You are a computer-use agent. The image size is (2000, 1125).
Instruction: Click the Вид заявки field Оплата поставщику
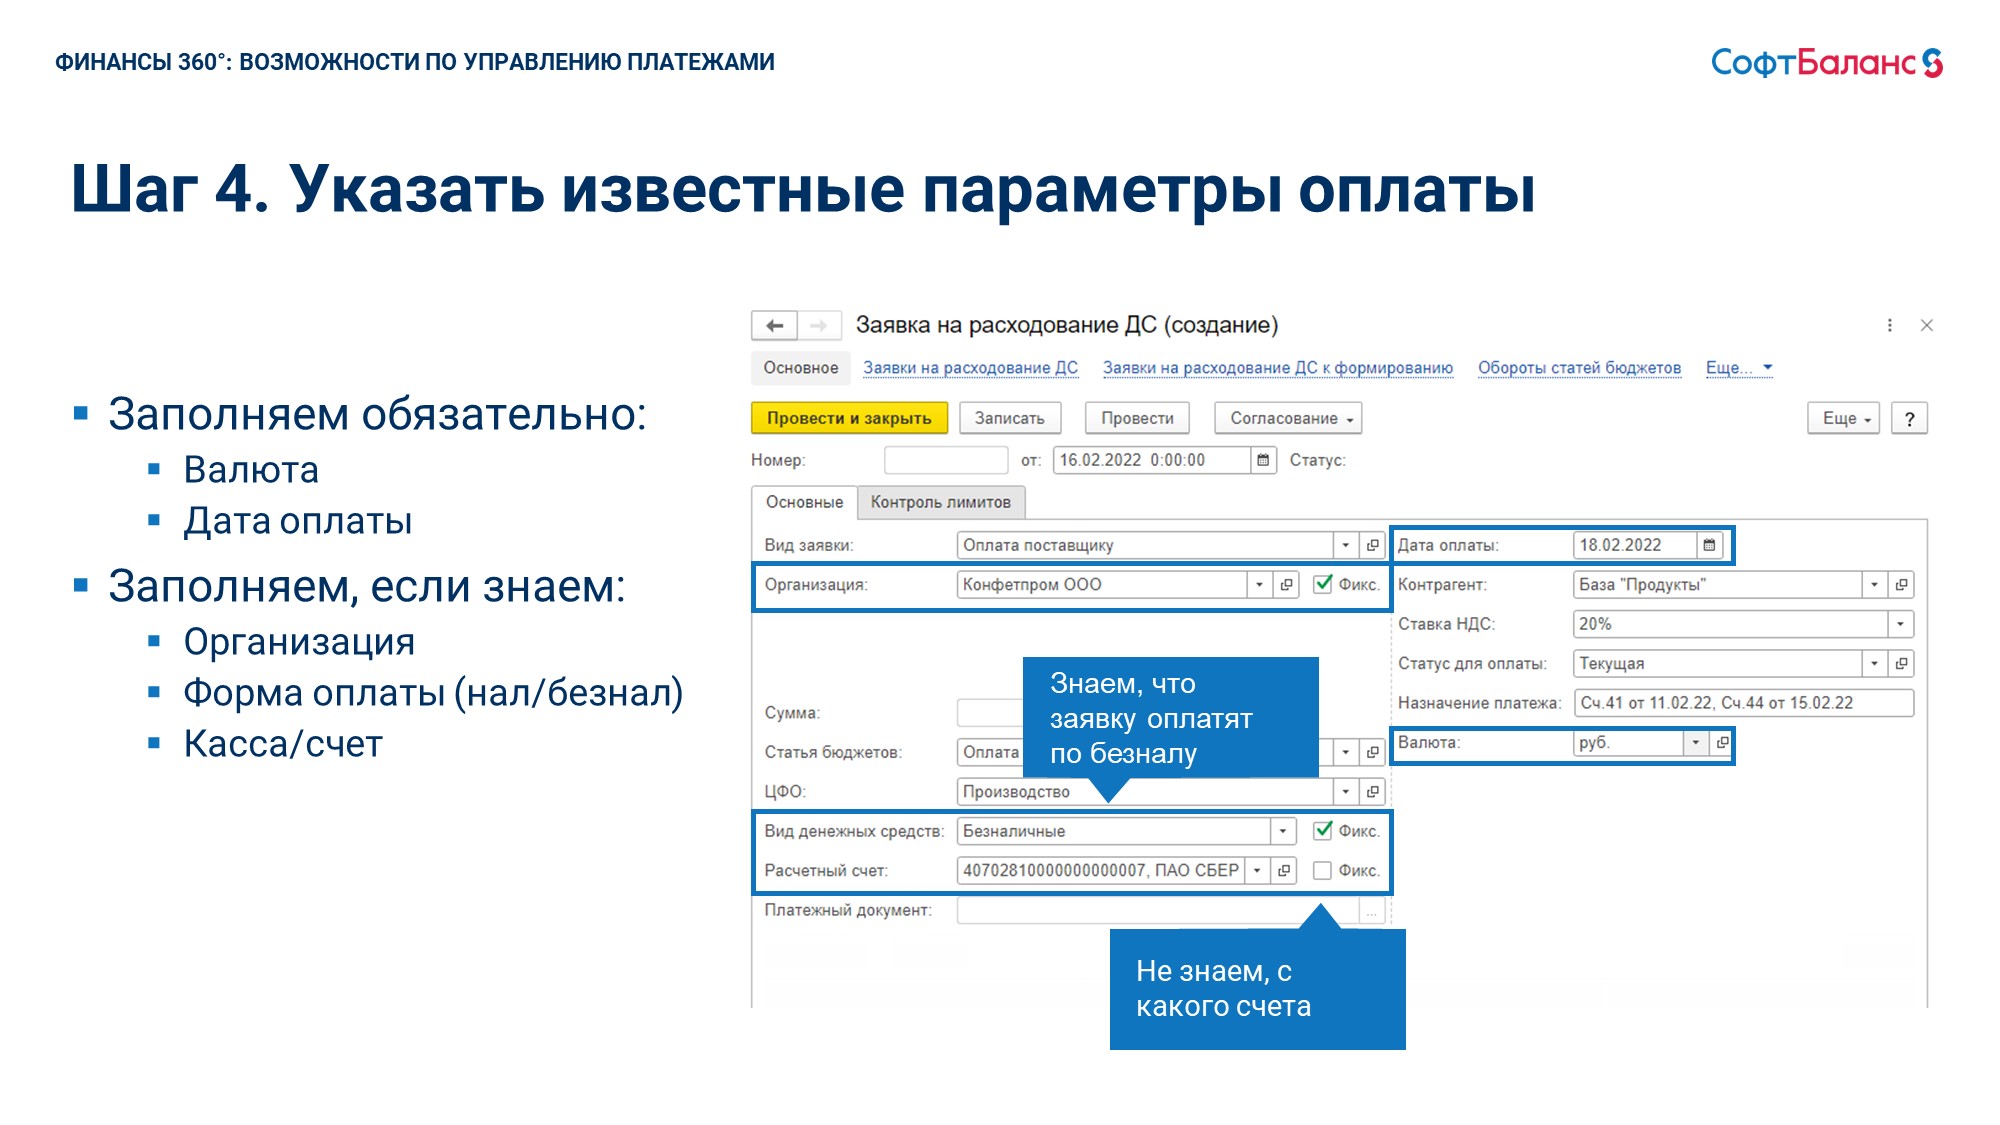(x=1146, y=545)
